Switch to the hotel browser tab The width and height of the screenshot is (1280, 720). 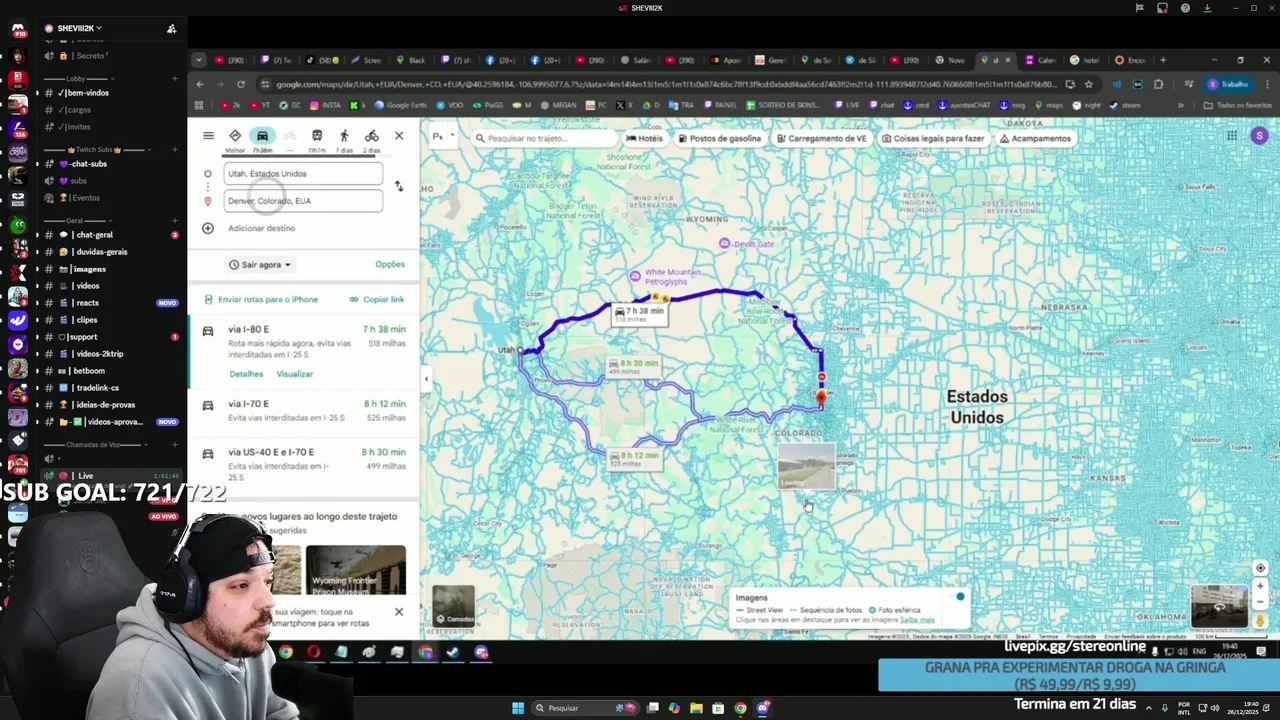pos(1088,60)
